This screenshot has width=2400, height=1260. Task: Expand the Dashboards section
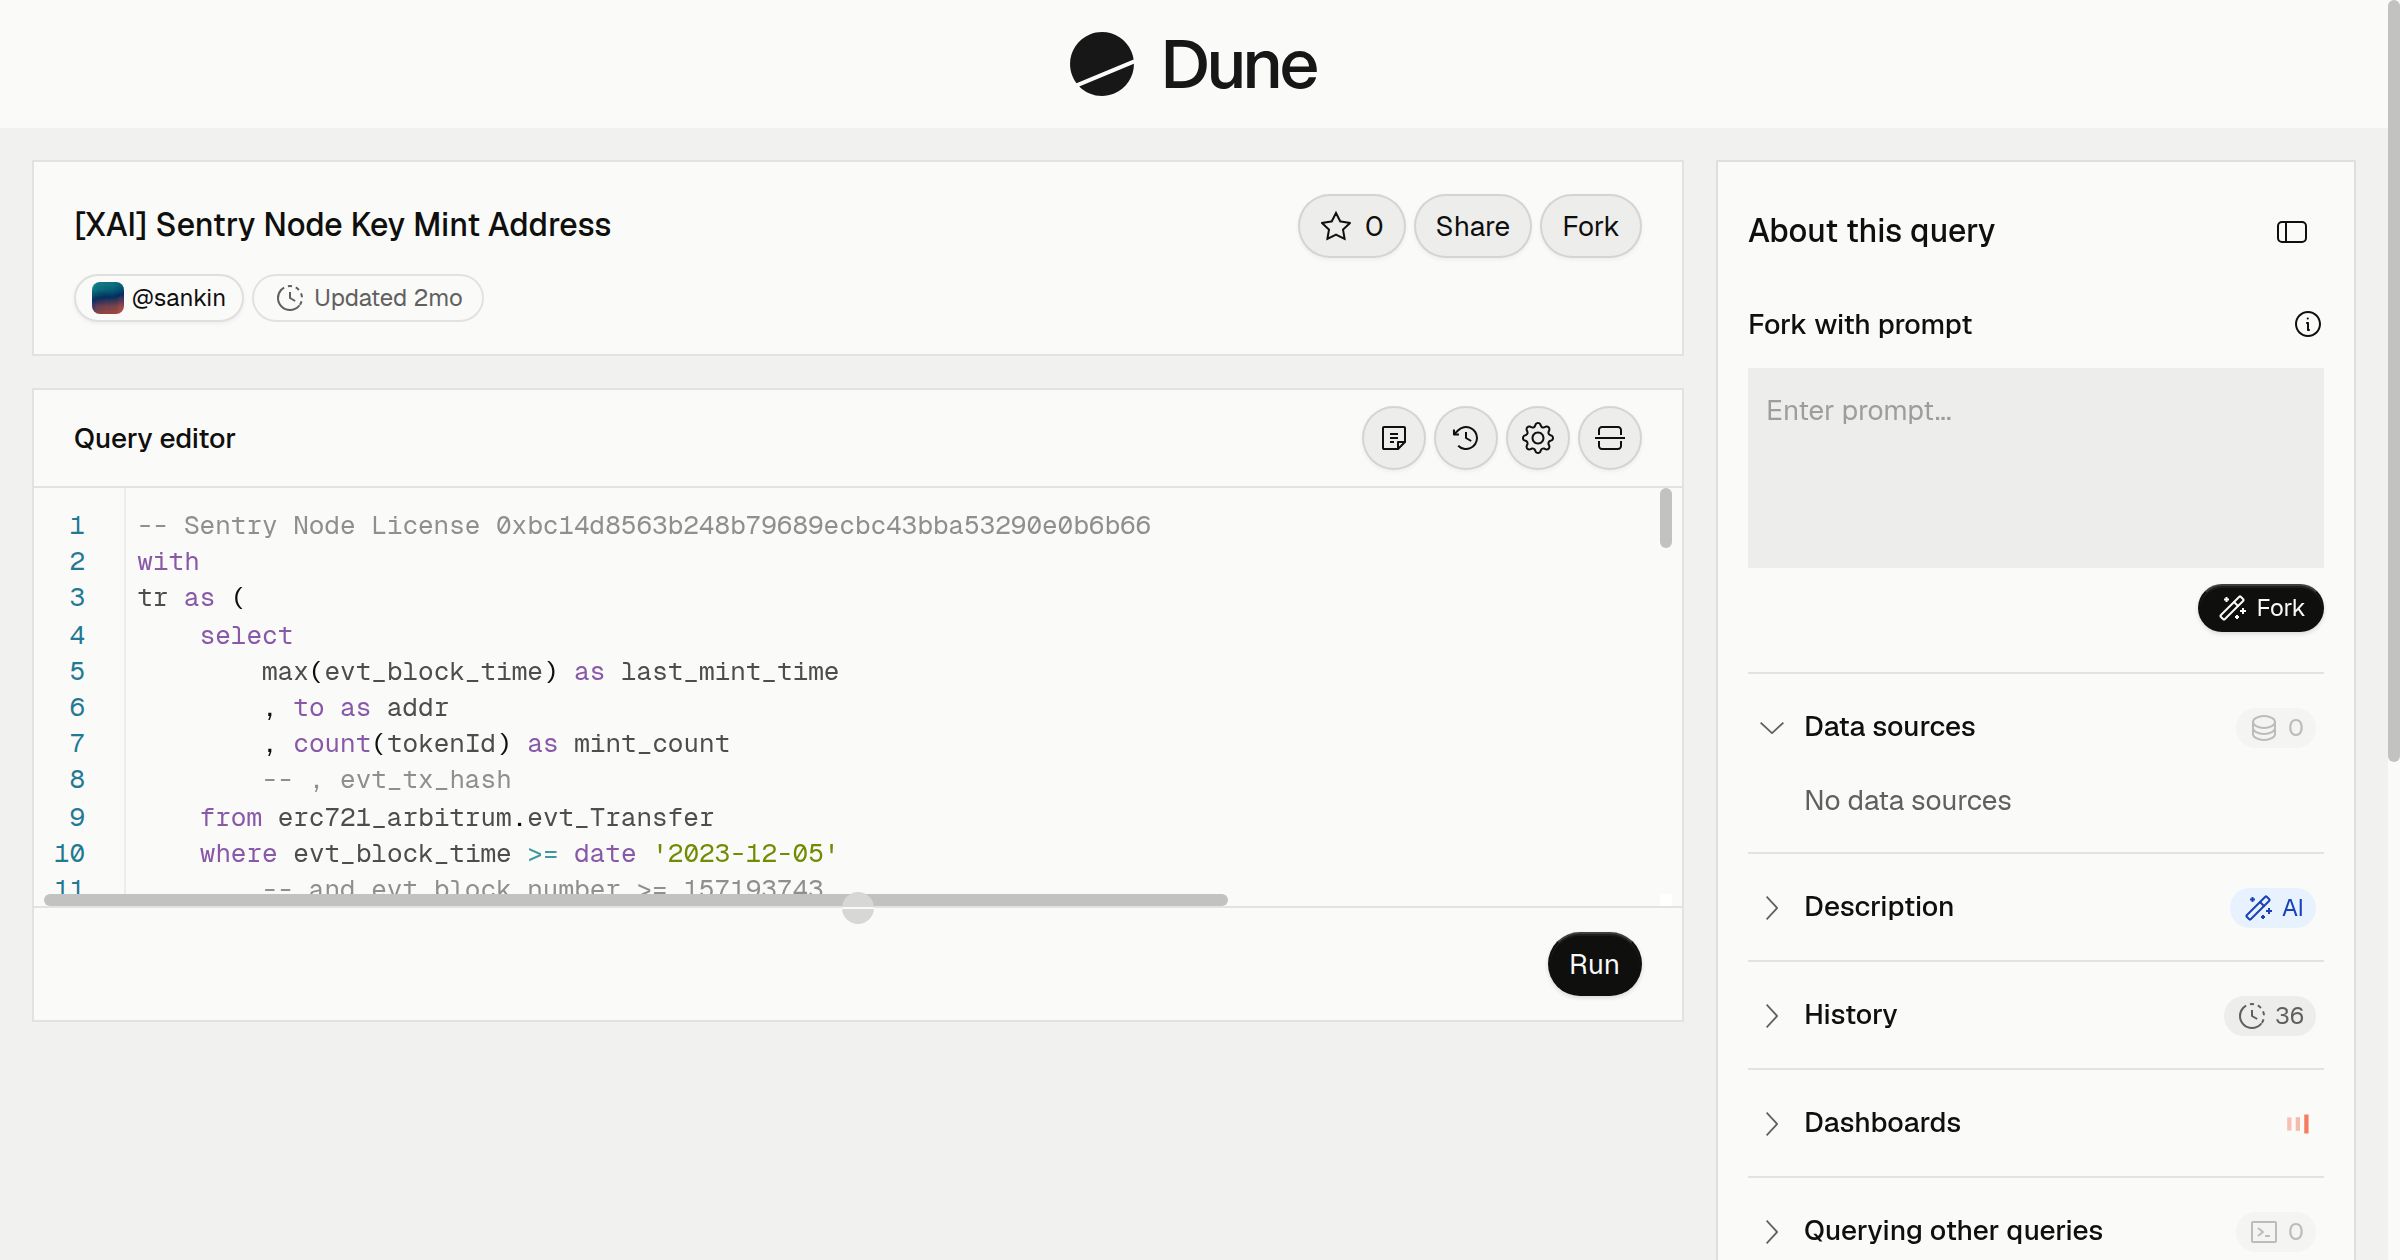pos(1771,1123)
